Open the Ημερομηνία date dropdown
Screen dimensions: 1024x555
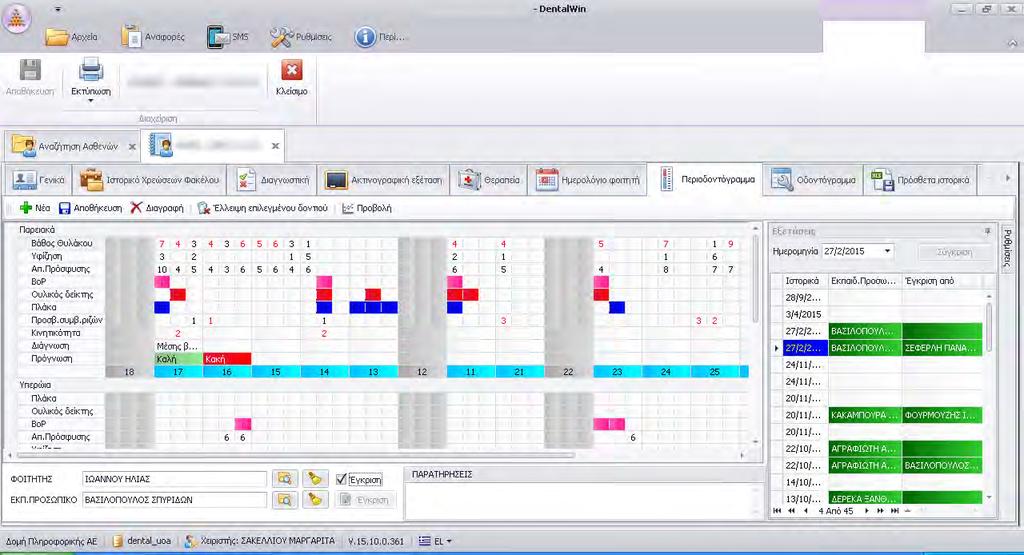coord(887,251)
